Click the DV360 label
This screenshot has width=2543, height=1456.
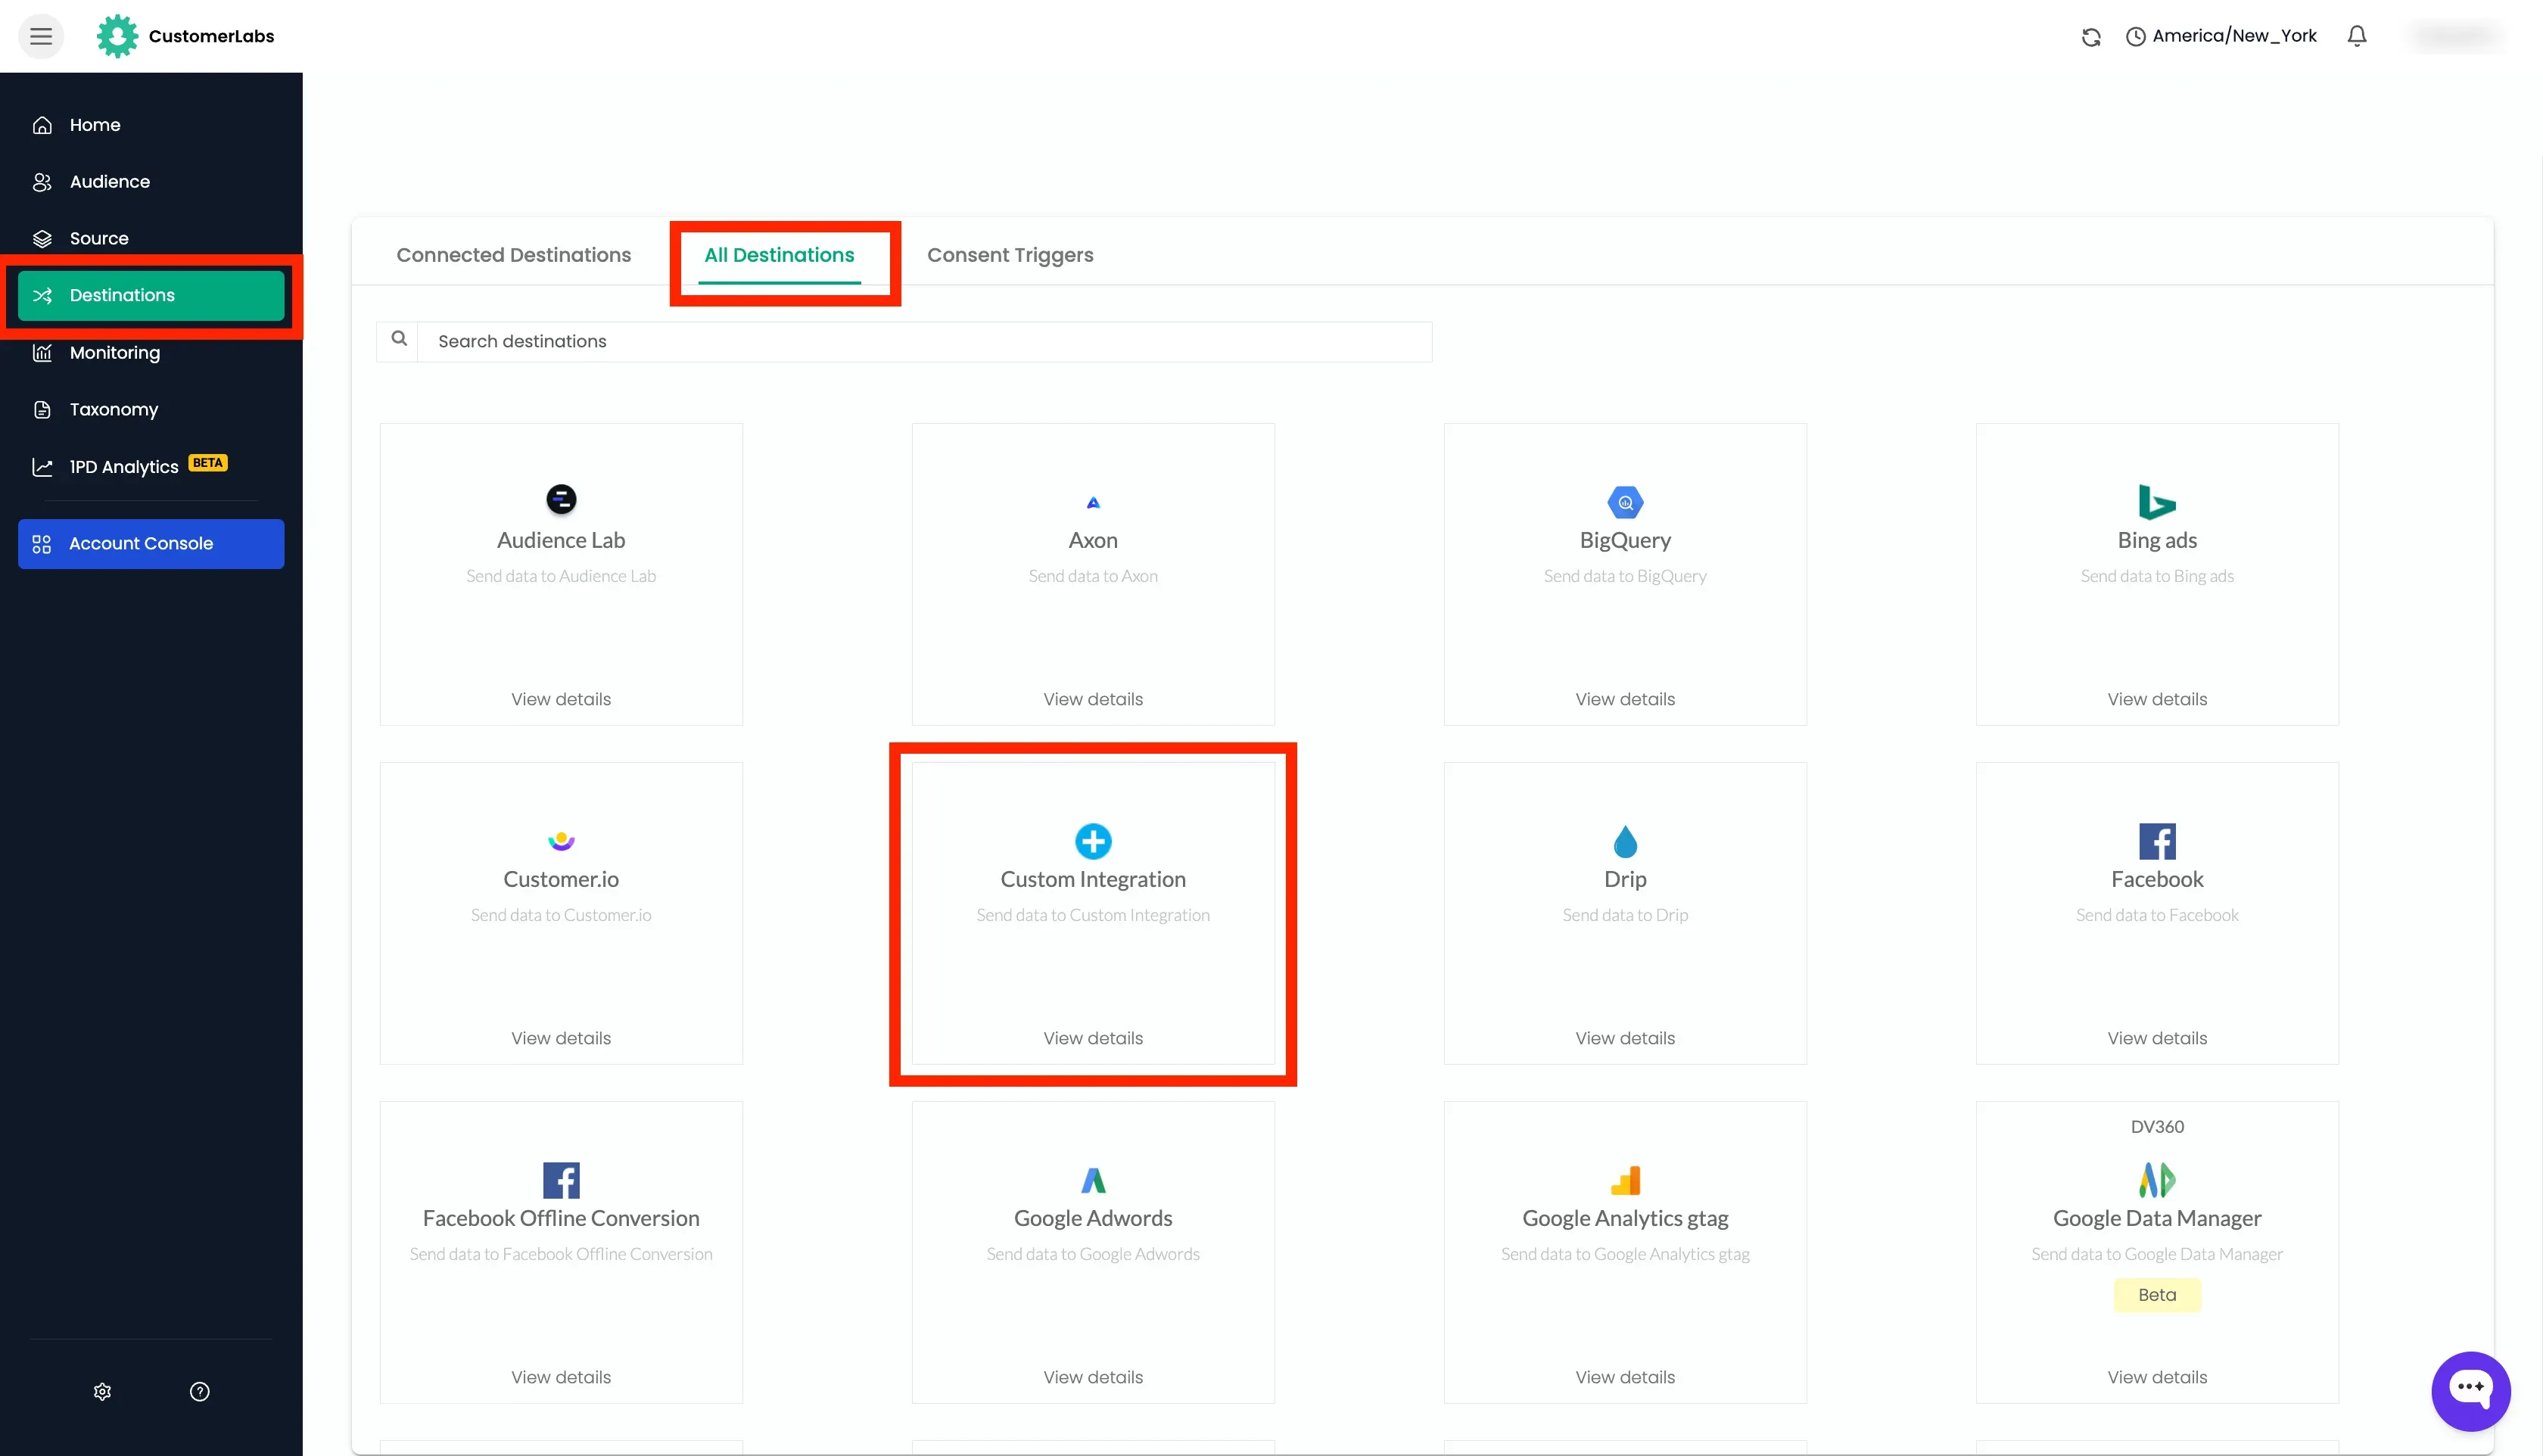pos(2157,1127)
